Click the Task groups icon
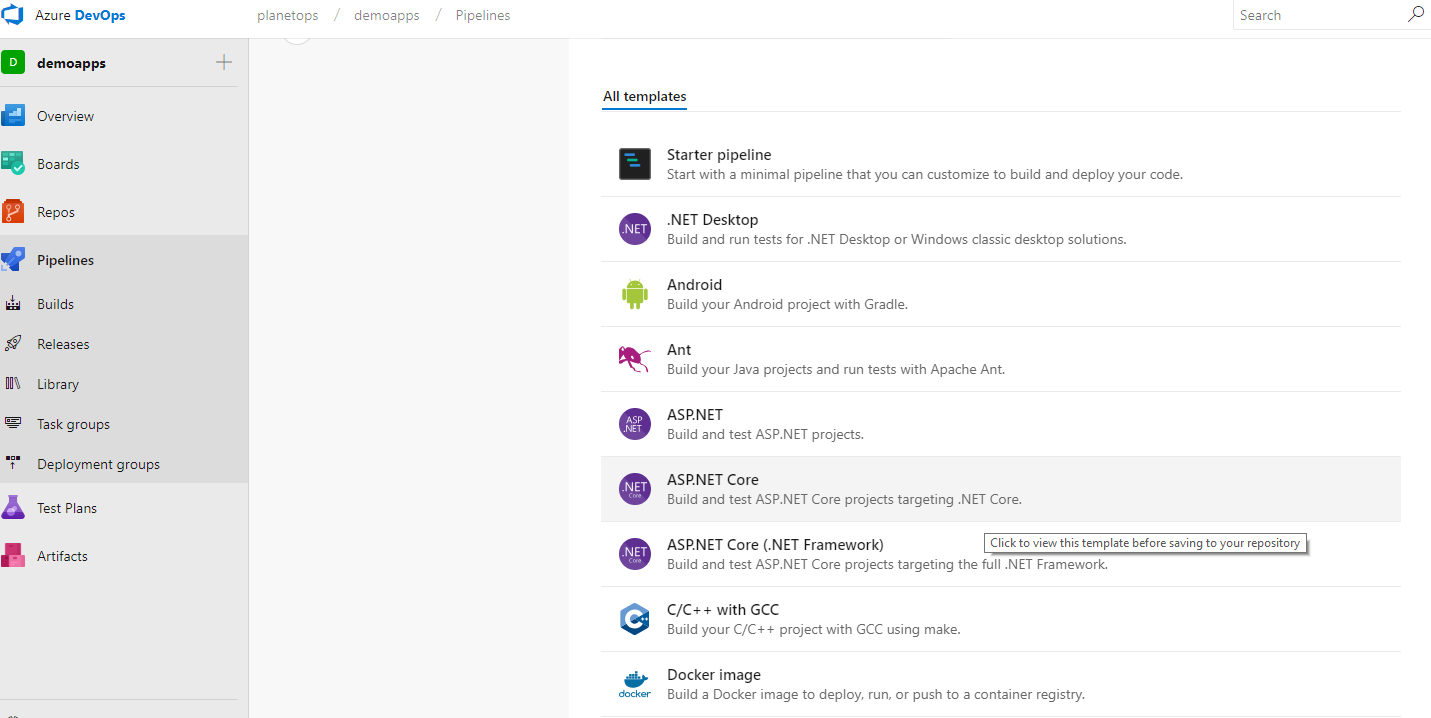The image size is (1431, 718). (13, 424)
